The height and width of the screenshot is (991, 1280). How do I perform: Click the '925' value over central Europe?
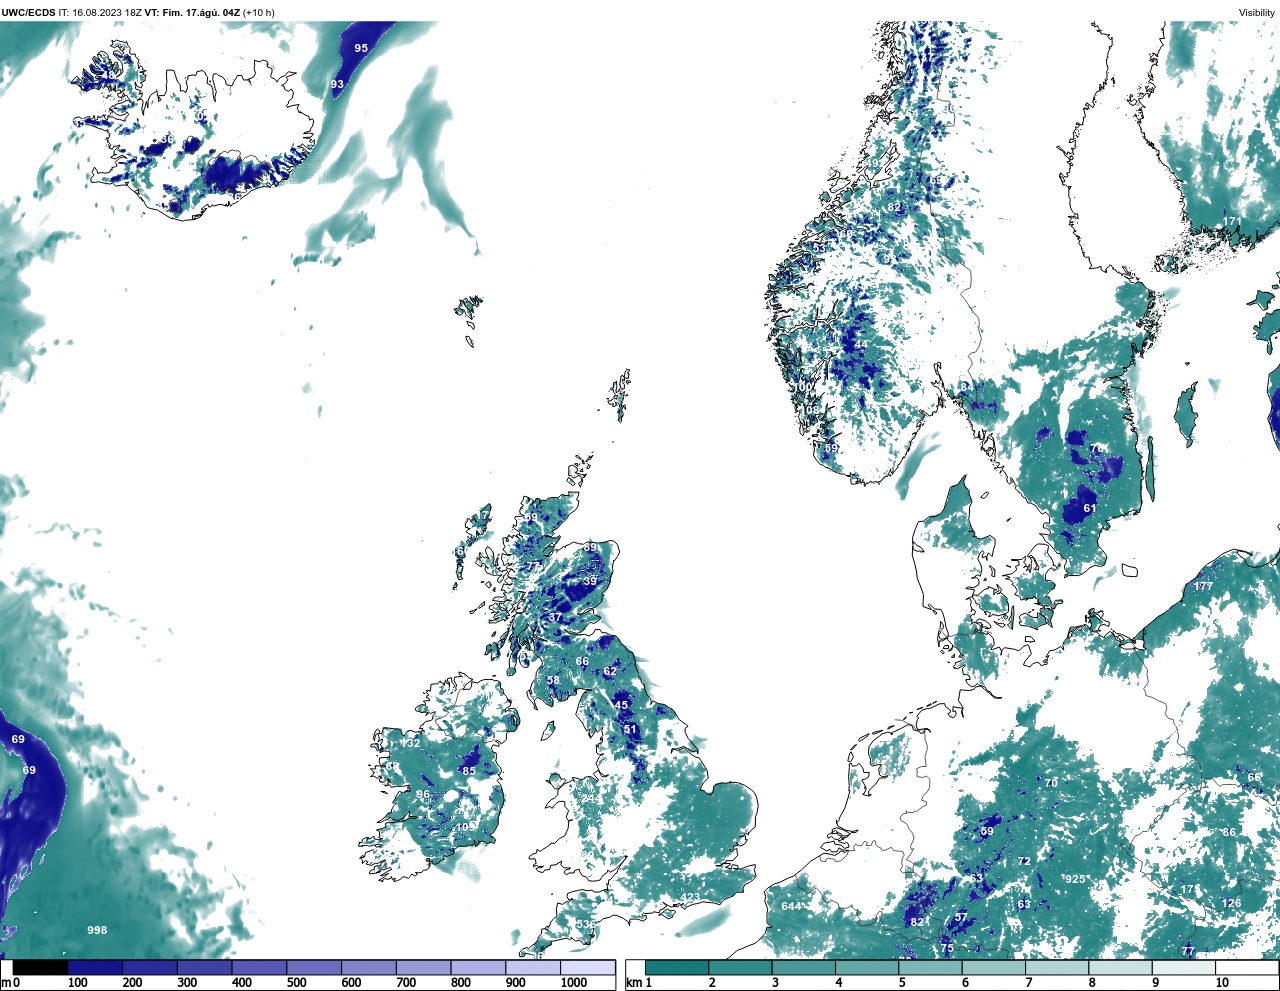pos(1075,879)
